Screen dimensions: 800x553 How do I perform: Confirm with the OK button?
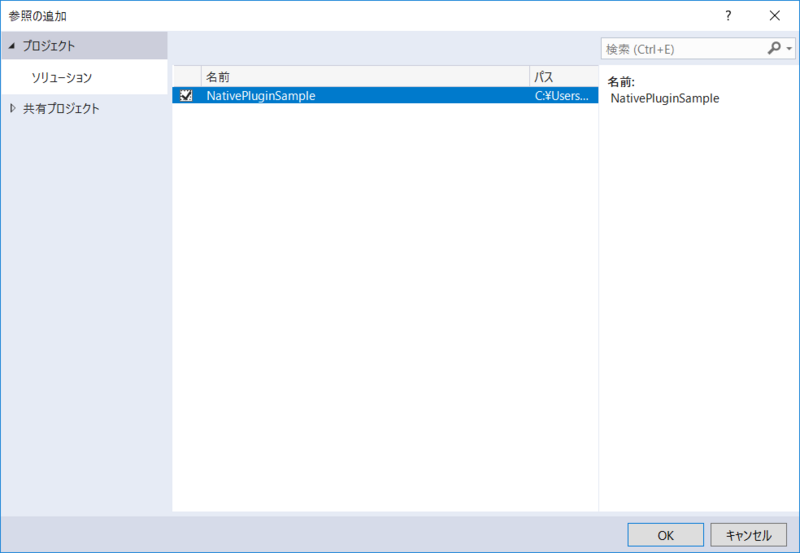click(665, 535)
